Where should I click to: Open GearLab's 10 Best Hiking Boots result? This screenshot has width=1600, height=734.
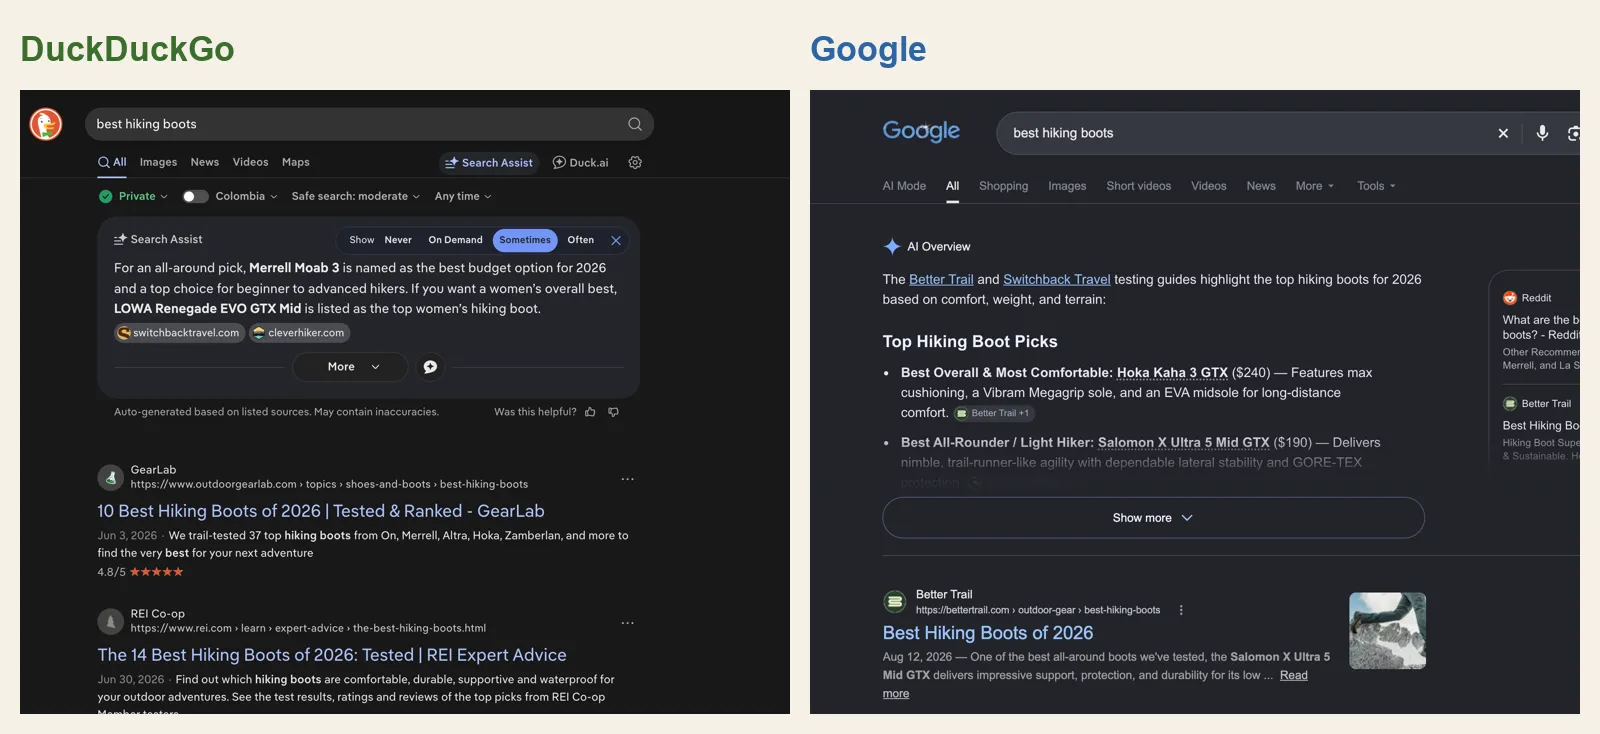[321, 511]
